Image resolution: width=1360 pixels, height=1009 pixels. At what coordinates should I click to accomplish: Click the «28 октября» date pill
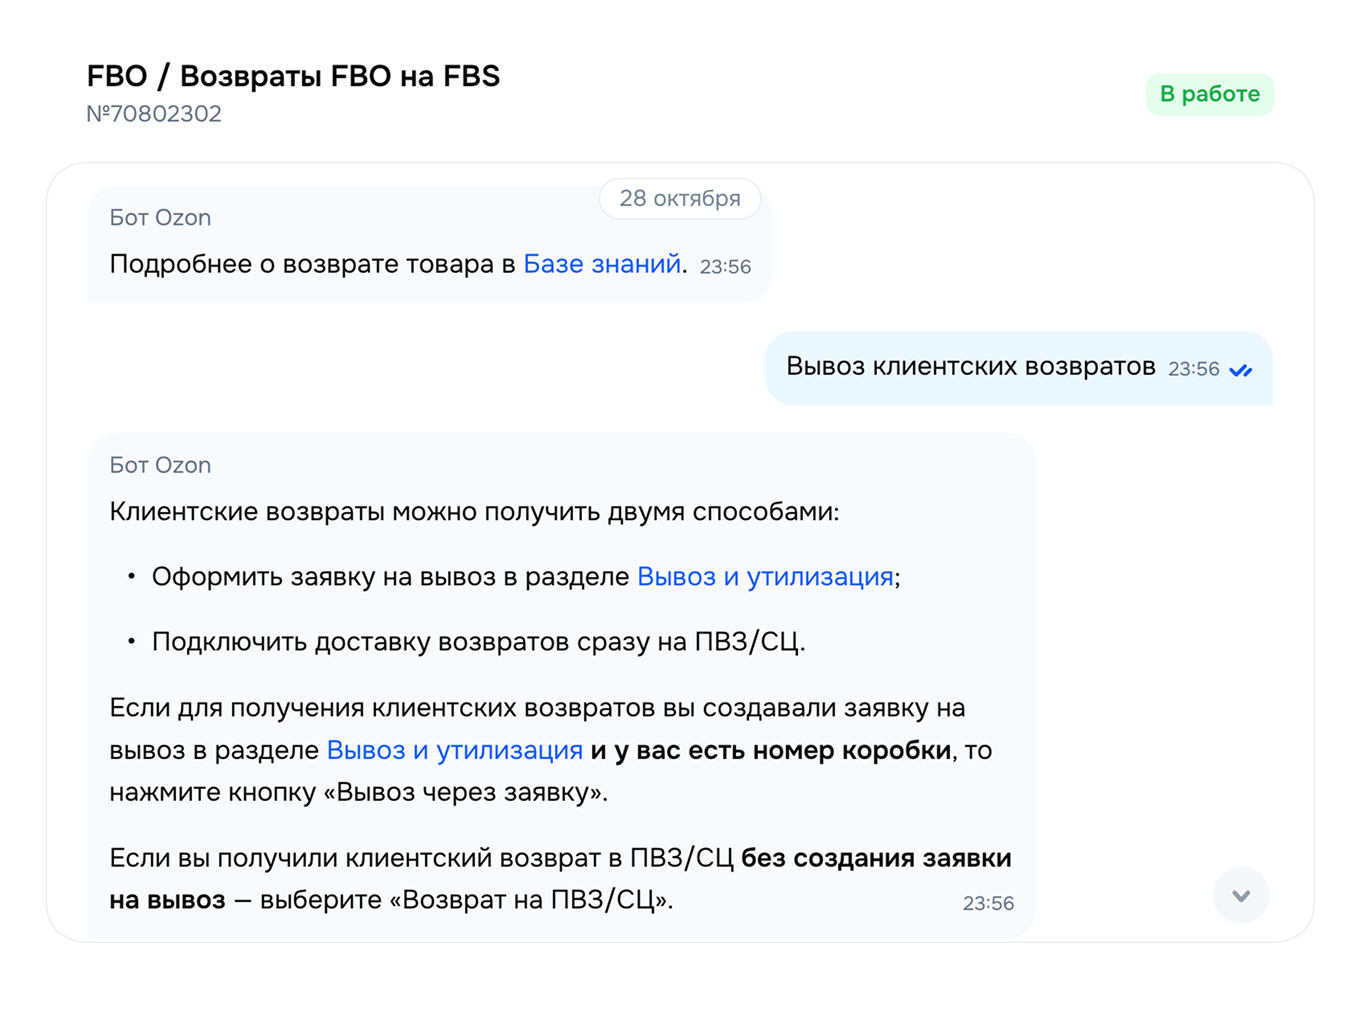(x=680, y=198)
